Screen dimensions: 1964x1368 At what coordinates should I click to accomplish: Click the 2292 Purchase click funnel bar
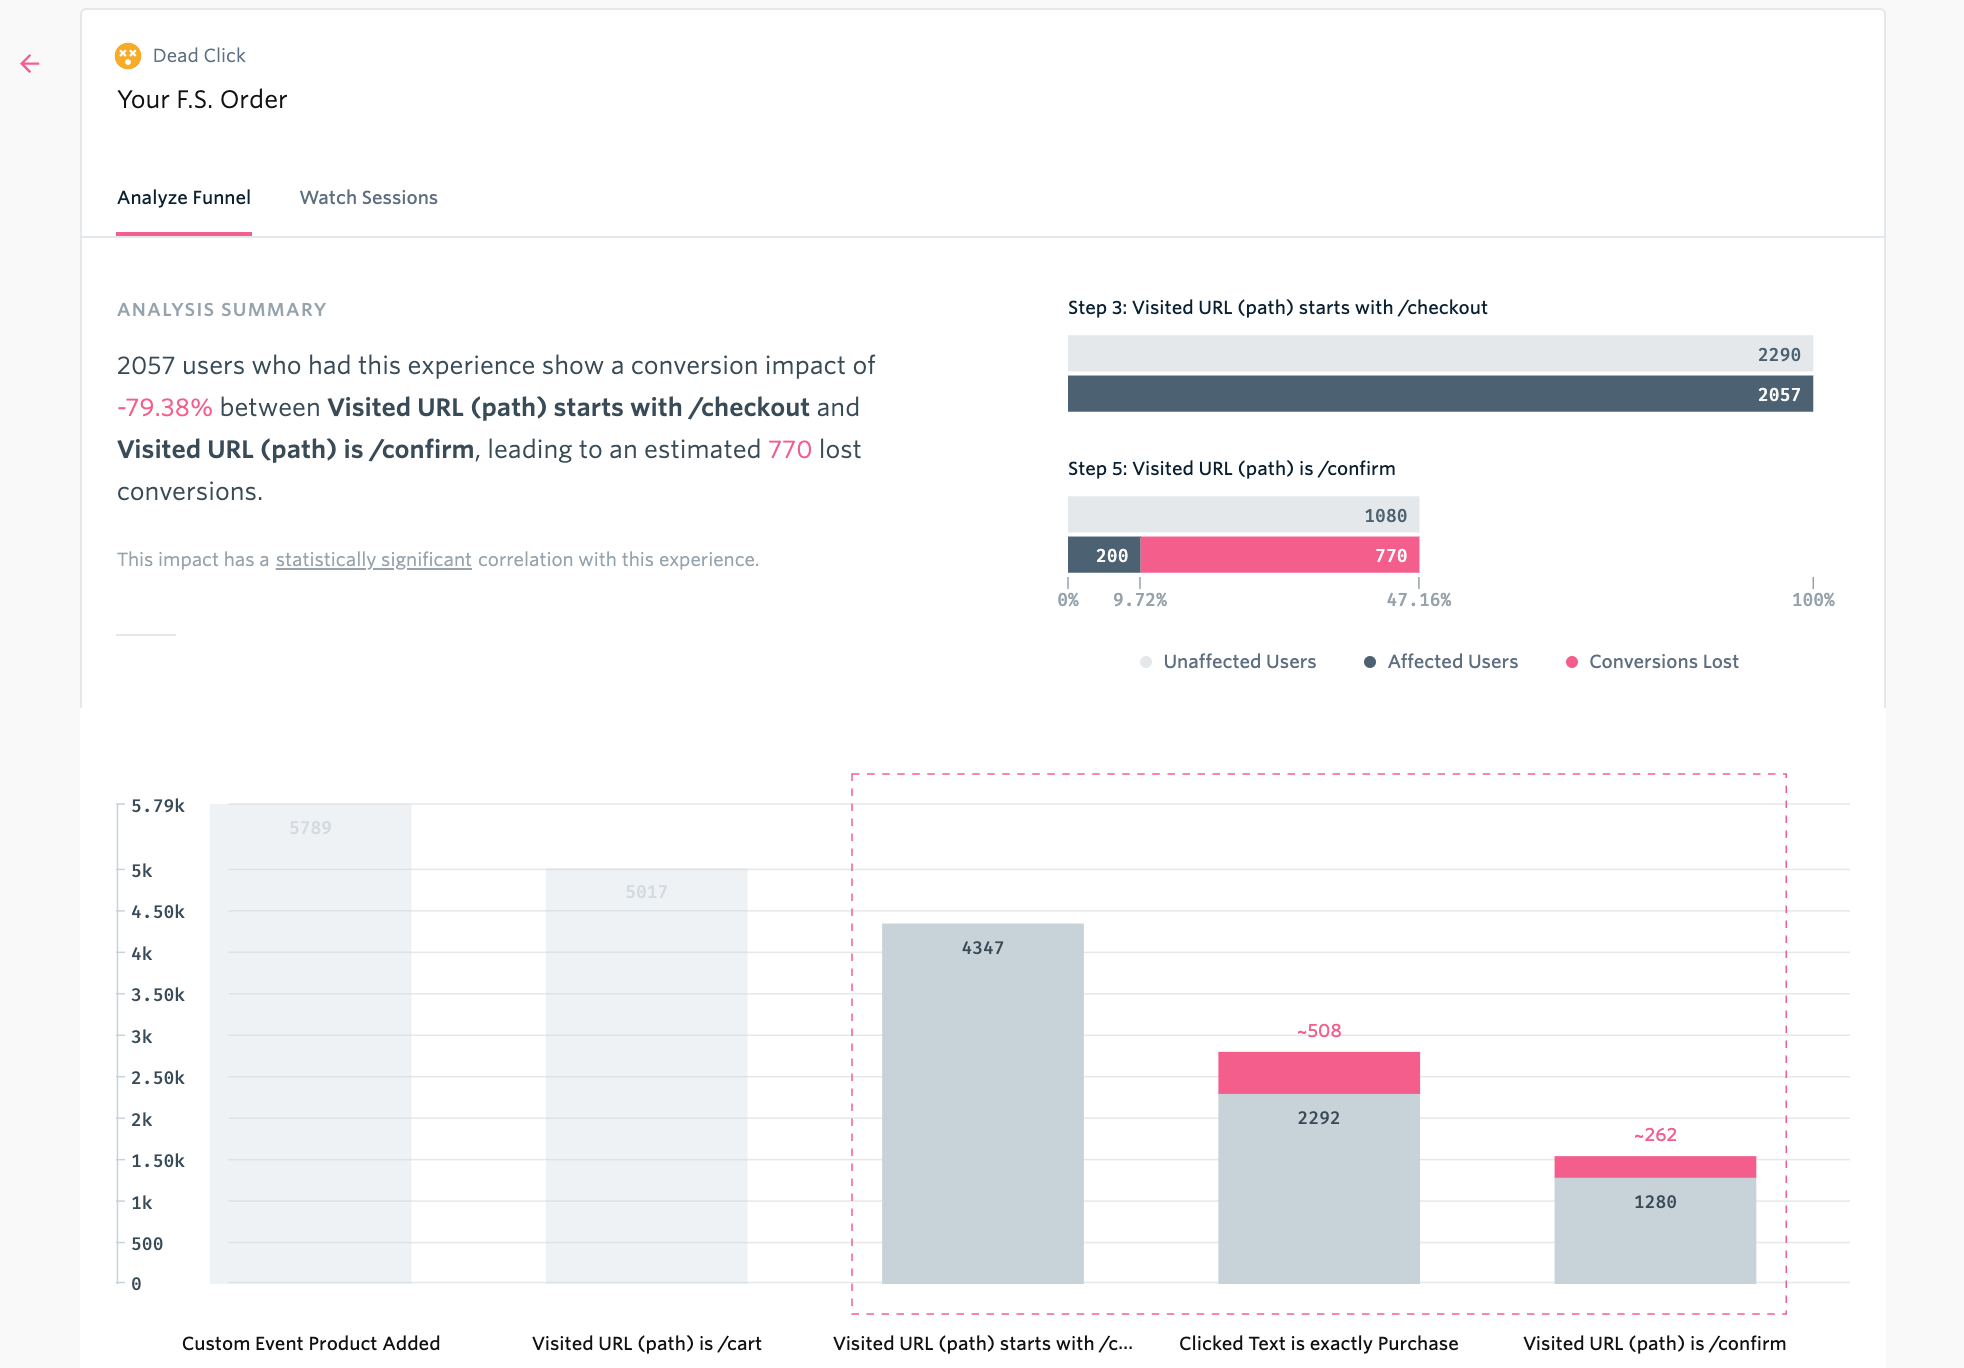coord(1319,1188)
